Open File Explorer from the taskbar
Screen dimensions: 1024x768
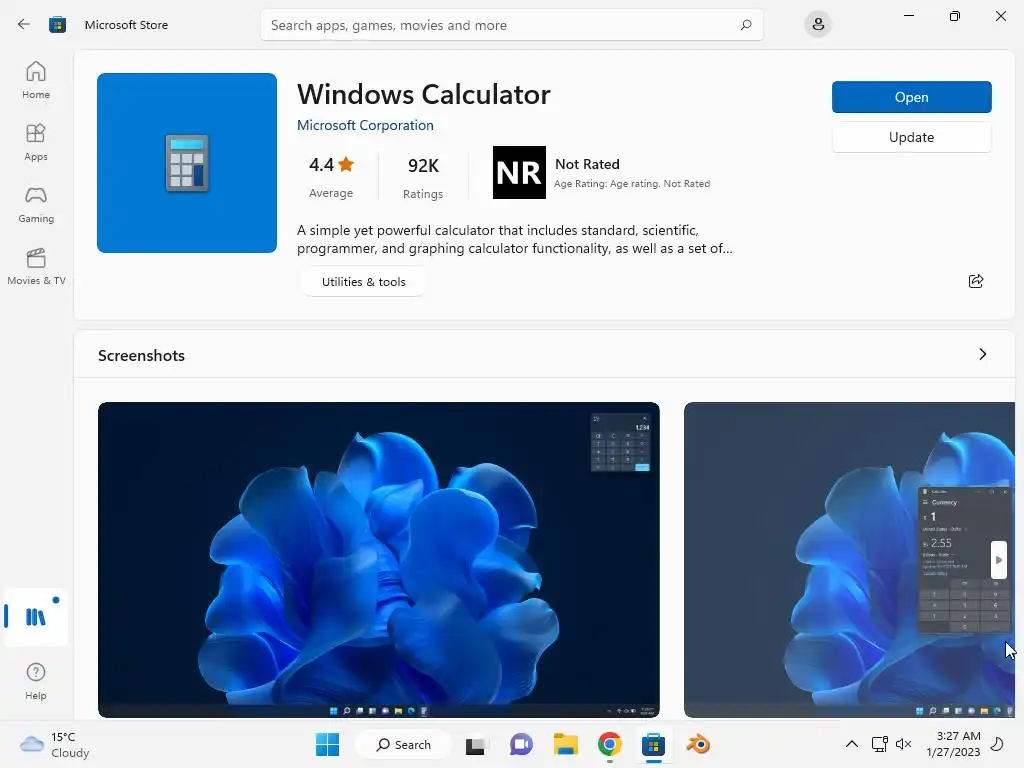pos(566,744)
